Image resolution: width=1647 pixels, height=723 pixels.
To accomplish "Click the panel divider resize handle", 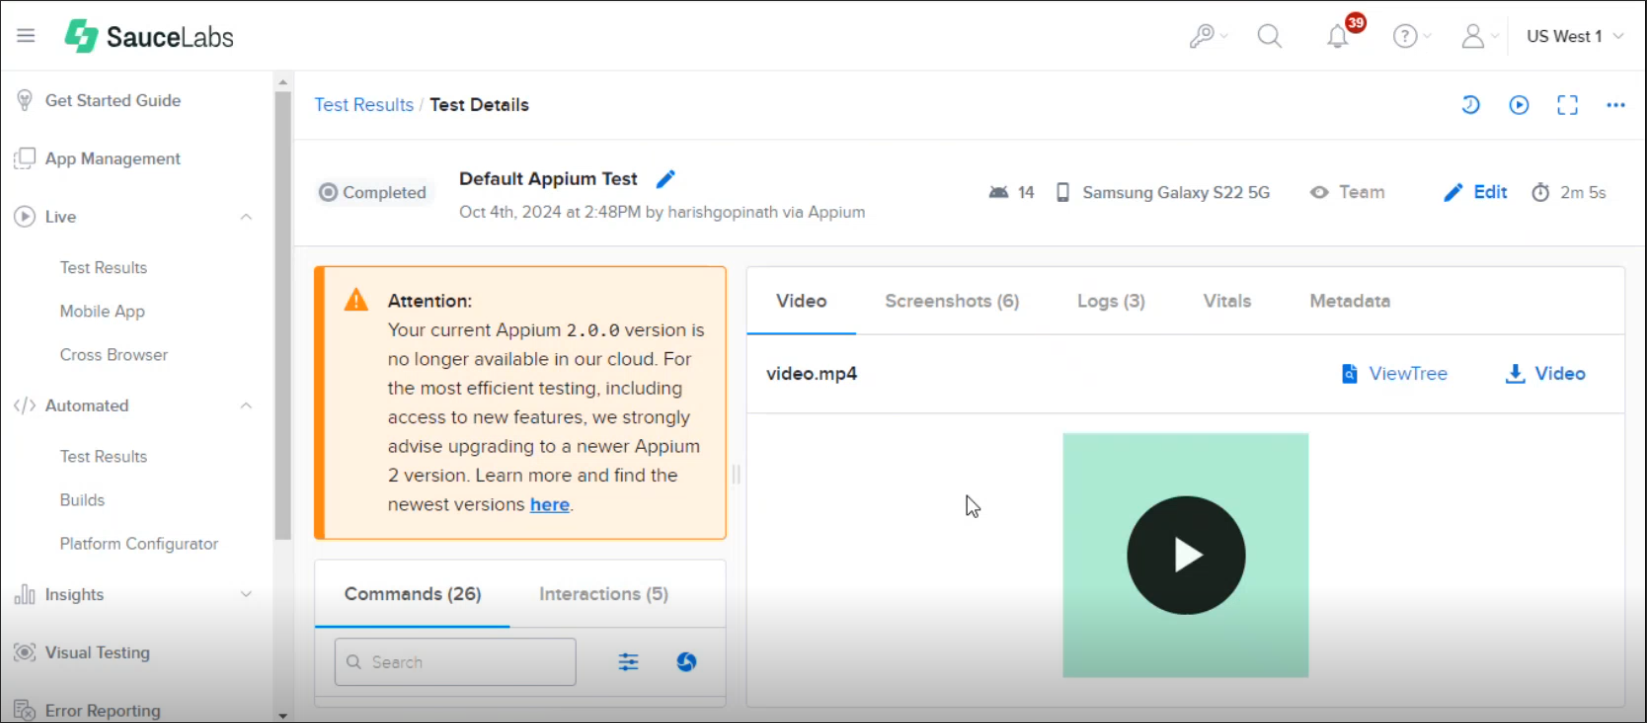I will click(736, 474).
